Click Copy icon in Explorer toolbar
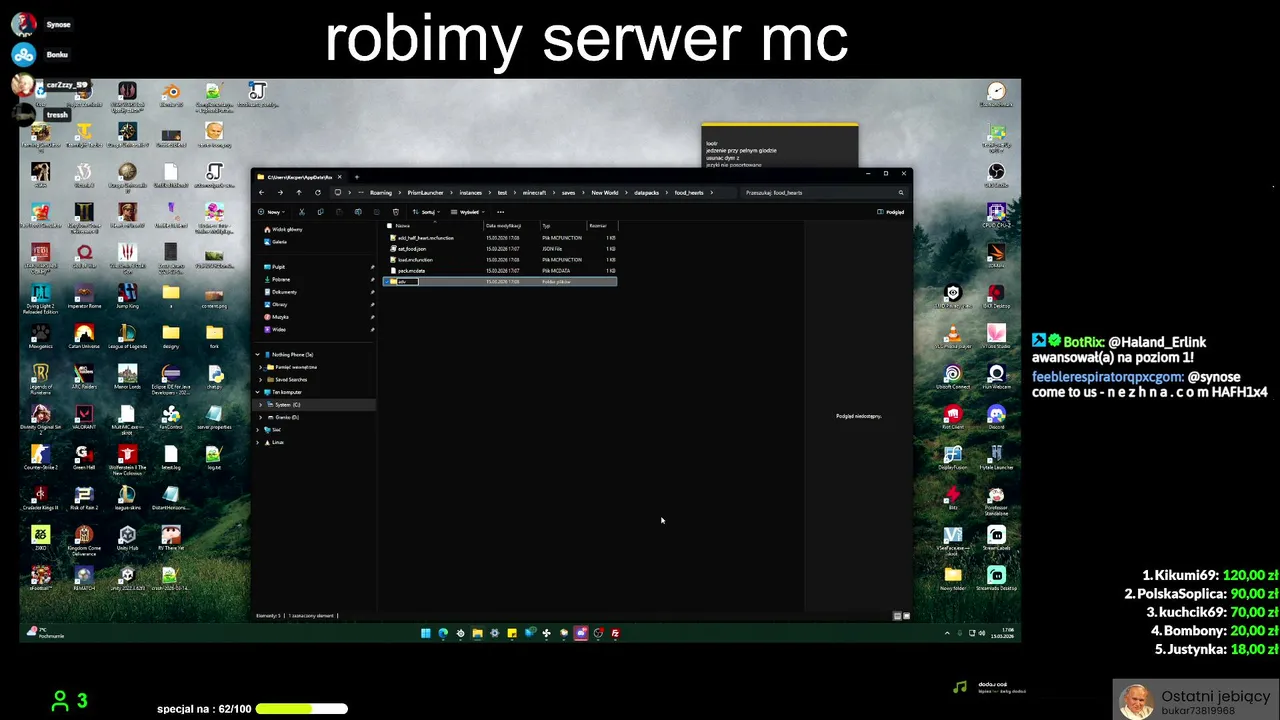Viewport: 1280px width, 720px height. (x=320, y=212)
